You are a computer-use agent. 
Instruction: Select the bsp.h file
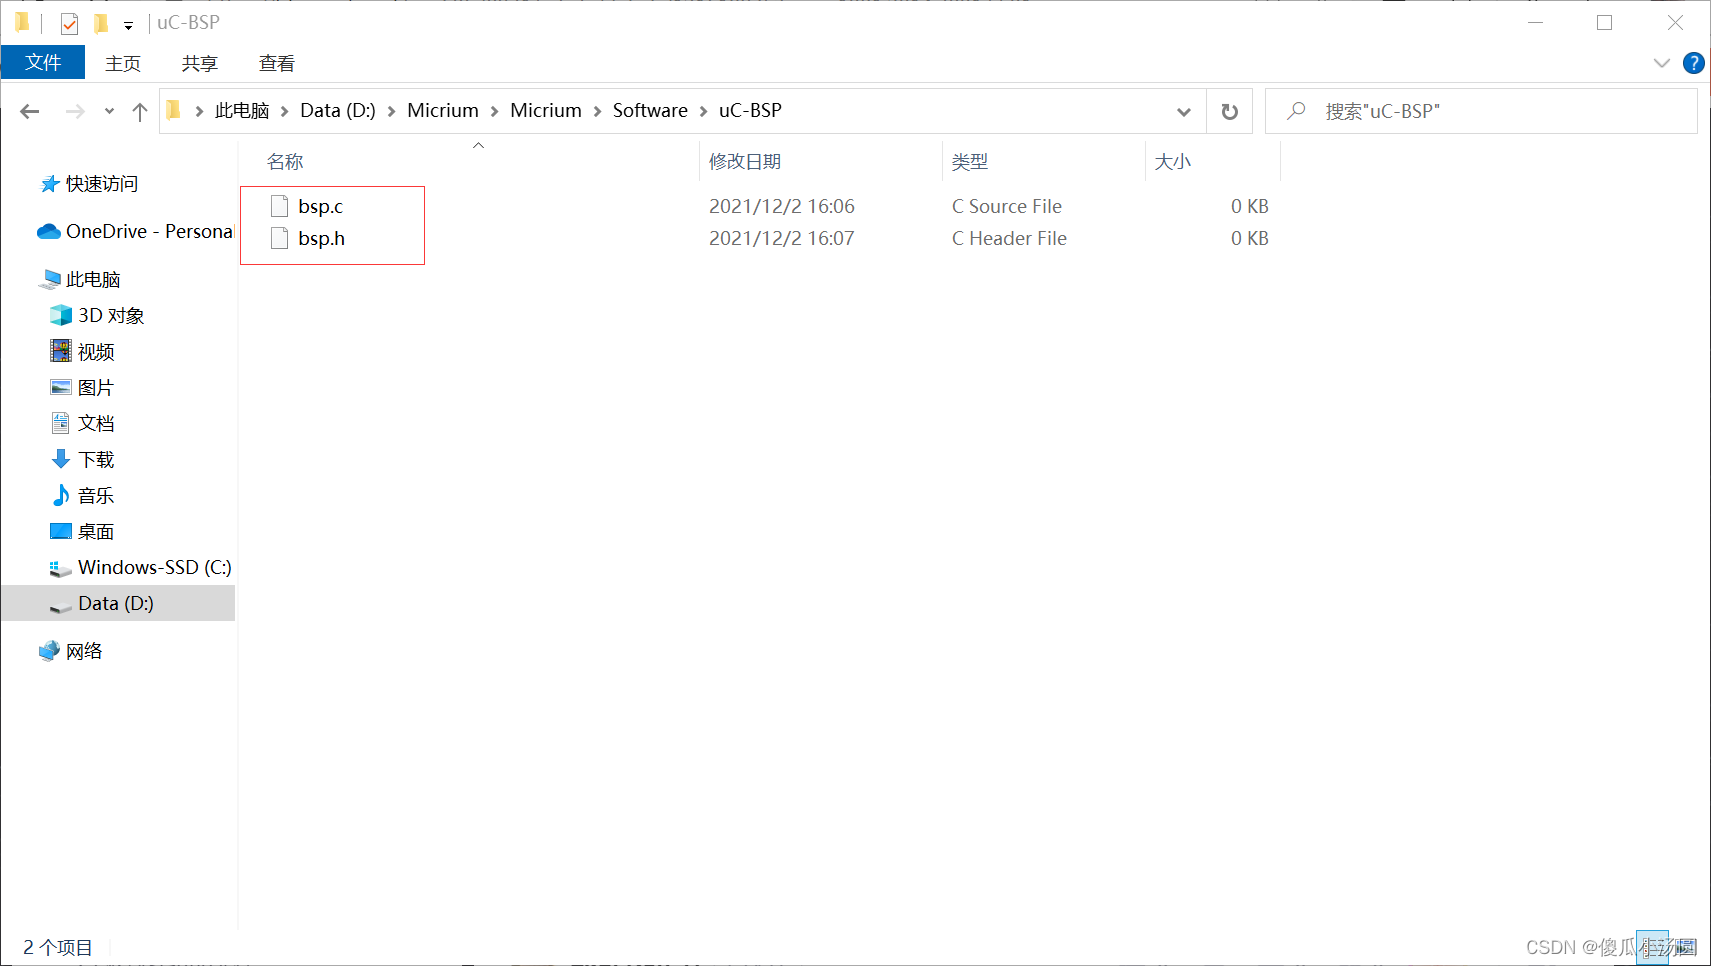321,238
